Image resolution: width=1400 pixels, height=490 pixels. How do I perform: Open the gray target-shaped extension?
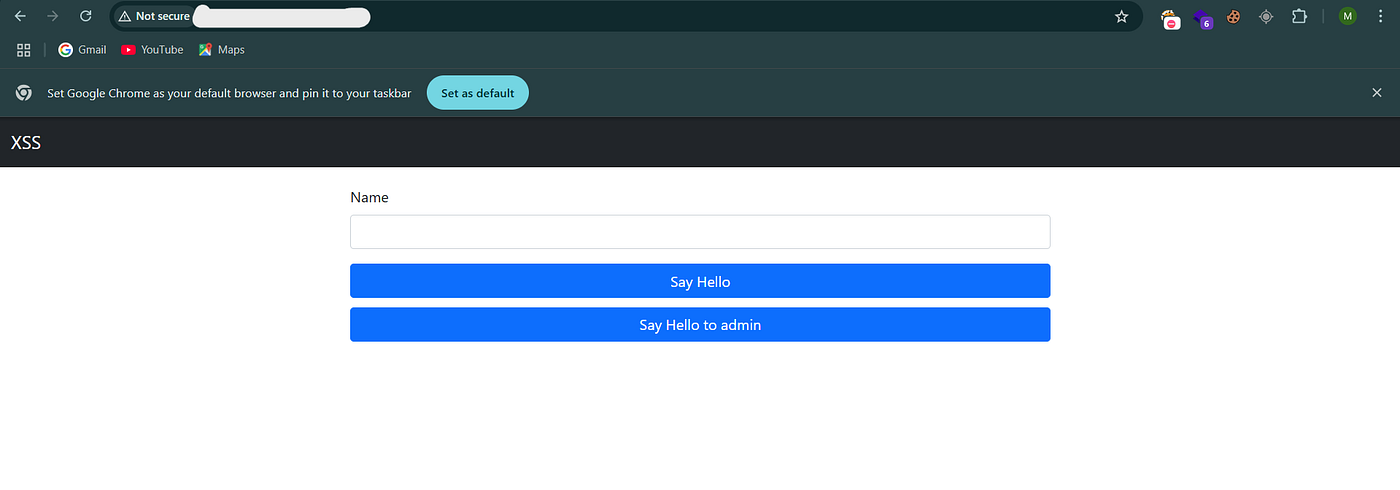[1266, 16]
